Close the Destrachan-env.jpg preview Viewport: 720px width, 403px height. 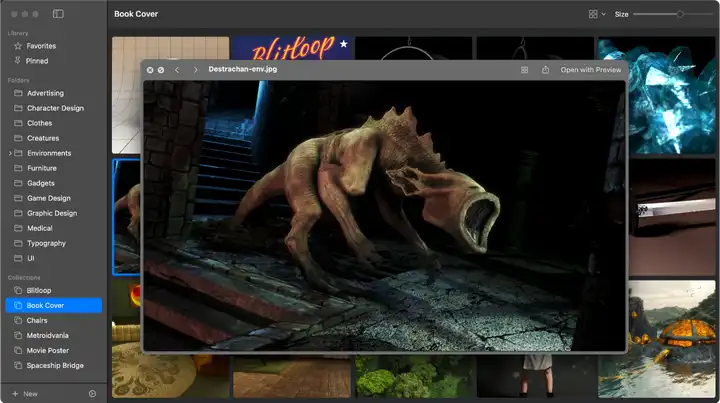click(150, 70)
